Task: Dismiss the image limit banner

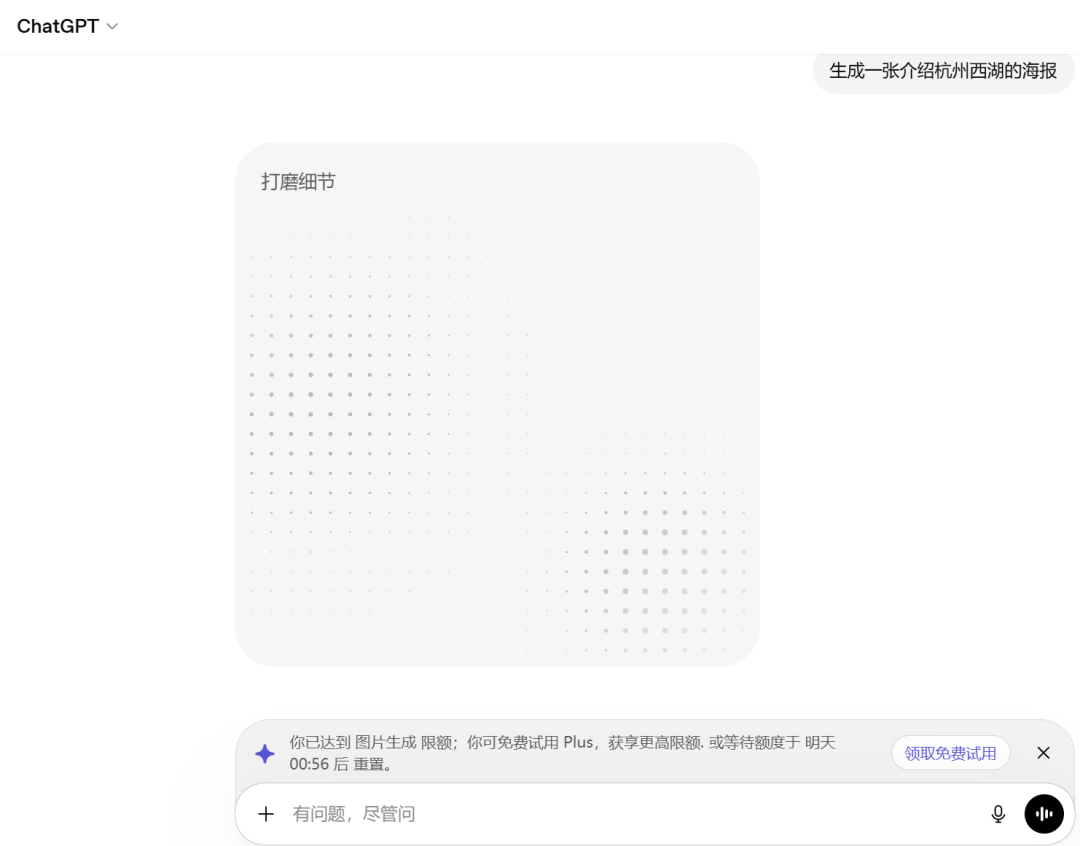Action: click(x=1043, y=753)
